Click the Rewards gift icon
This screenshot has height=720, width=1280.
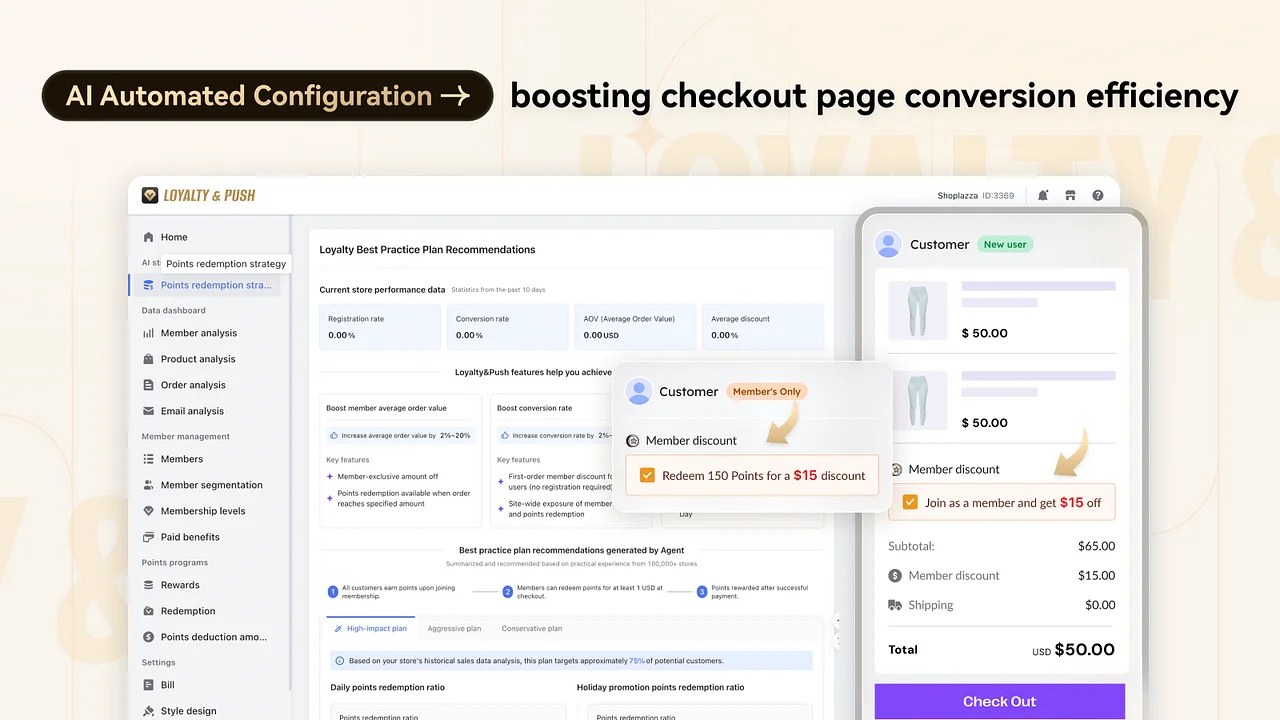click(149, 585)
